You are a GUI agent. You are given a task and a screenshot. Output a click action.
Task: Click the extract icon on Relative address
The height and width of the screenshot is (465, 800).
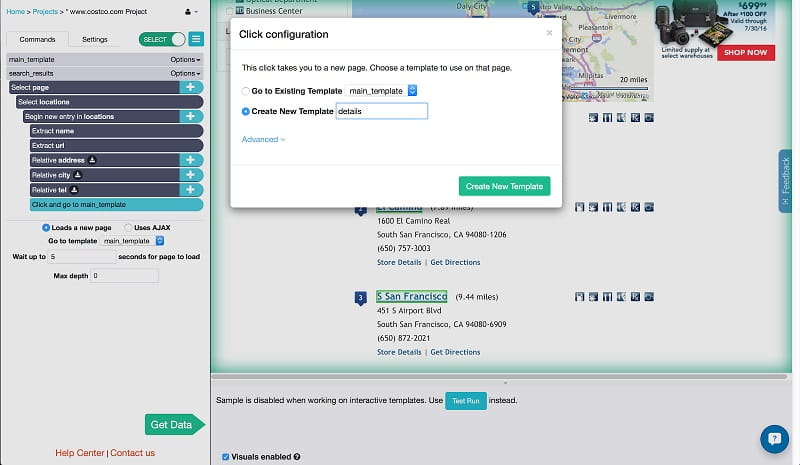coord(92,160)
